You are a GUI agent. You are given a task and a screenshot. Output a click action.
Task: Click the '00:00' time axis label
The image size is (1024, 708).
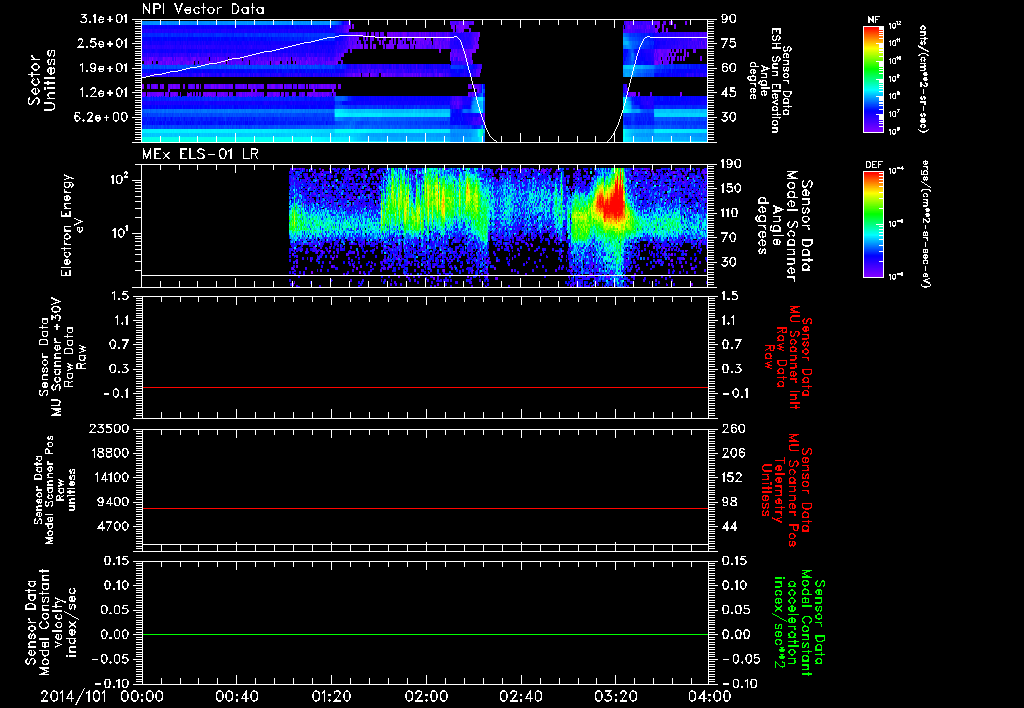coord(142,696)
